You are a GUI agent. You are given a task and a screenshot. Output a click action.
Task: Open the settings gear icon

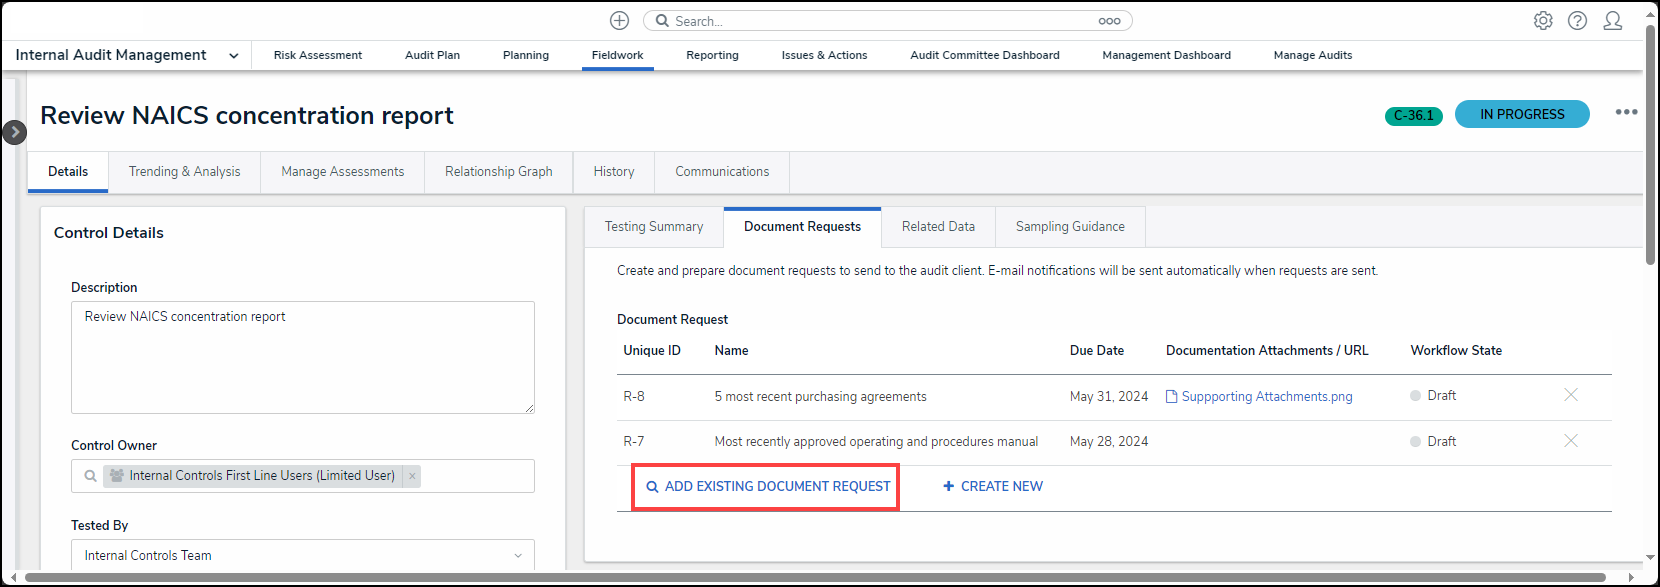click(1543, 21)
